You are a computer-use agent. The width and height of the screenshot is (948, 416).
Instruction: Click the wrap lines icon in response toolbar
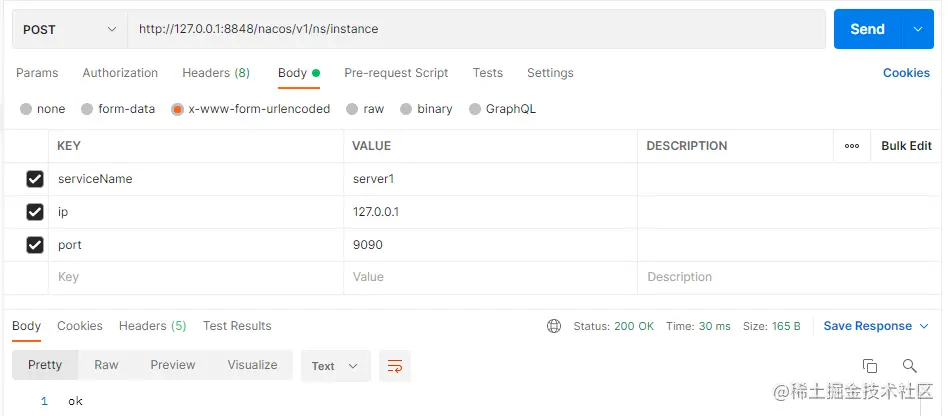tap(395, 366)
